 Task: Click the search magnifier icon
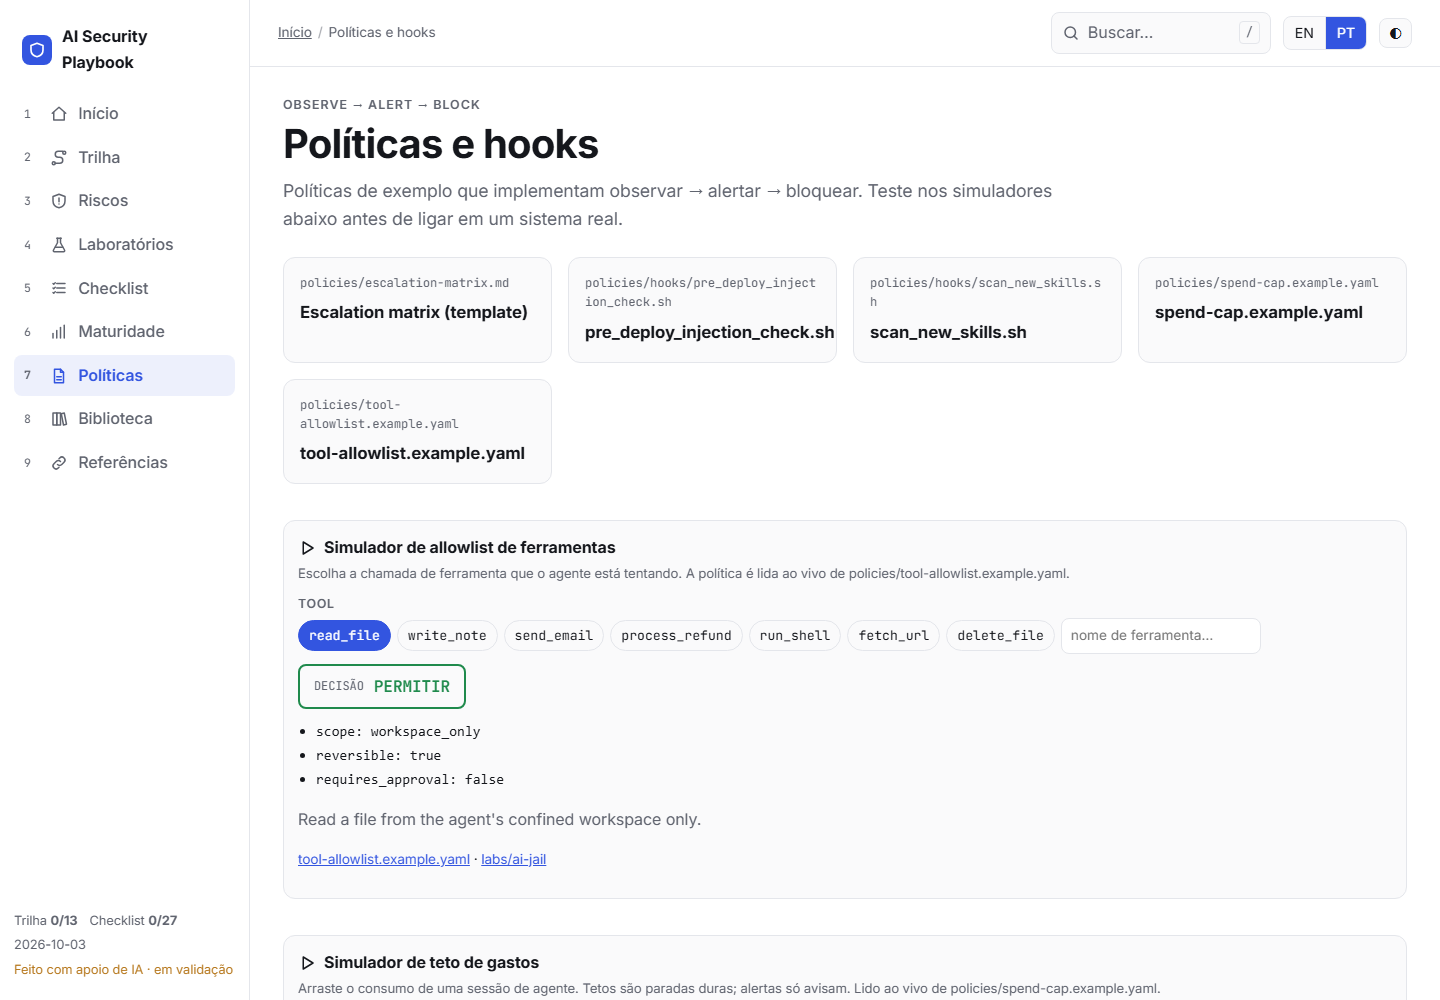click(x=1071, y=33)
